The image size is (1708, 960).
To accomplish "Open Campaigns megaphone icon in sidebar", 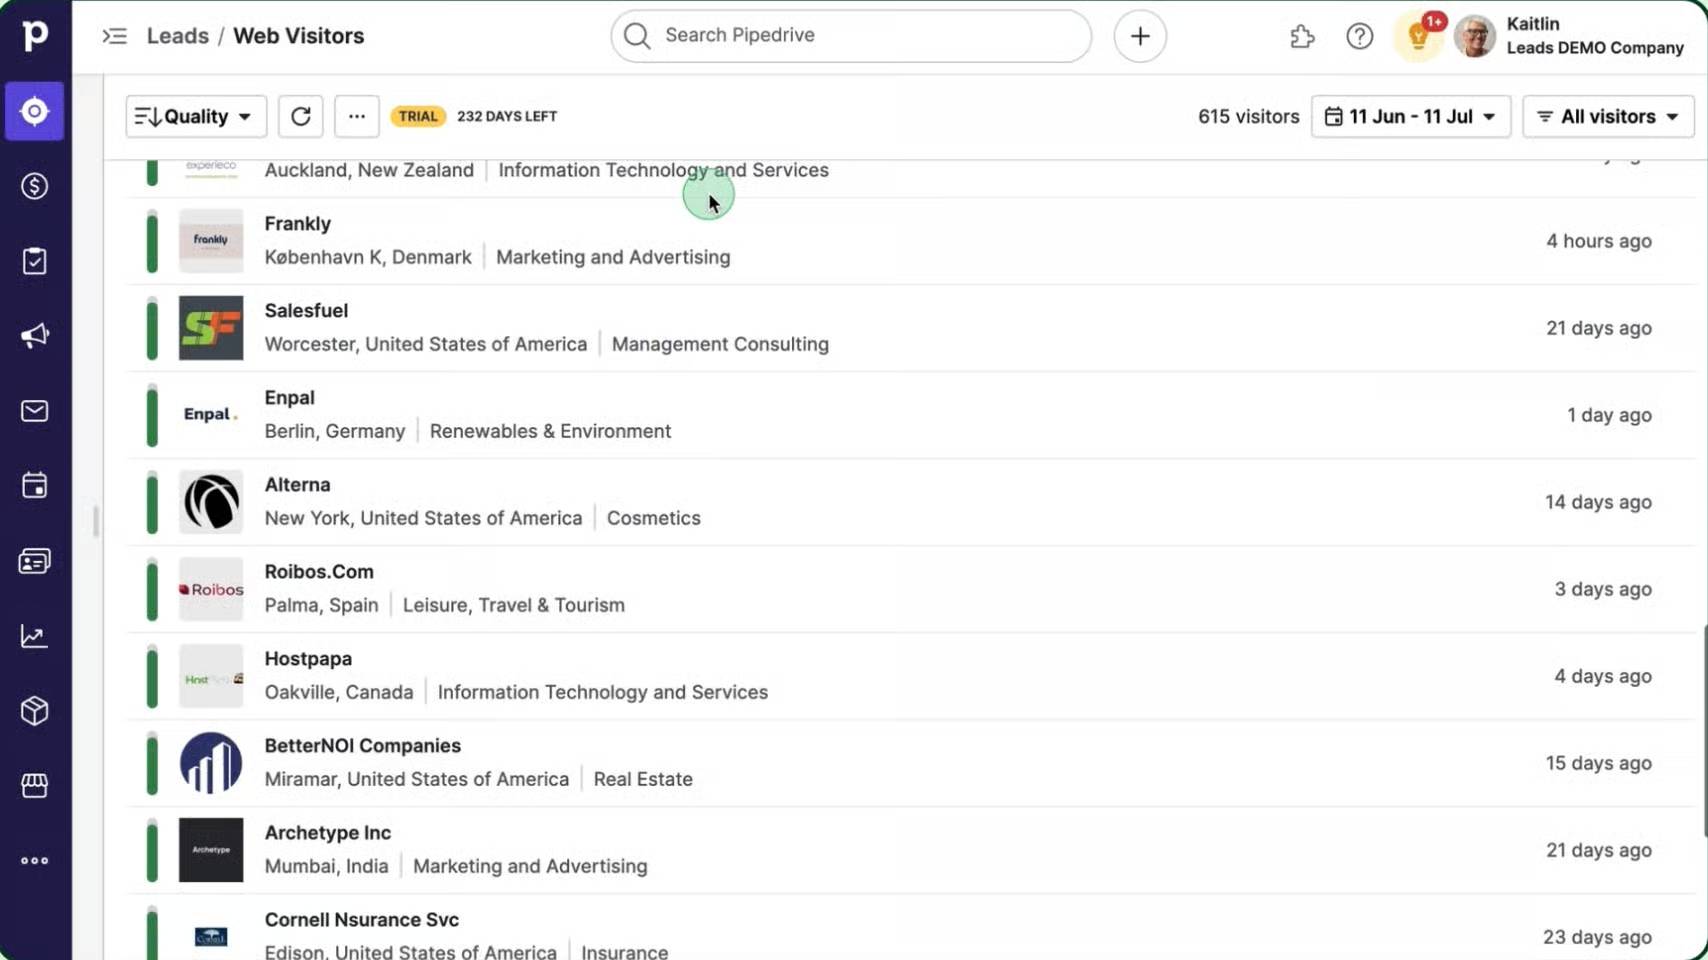I will (35, 336).
